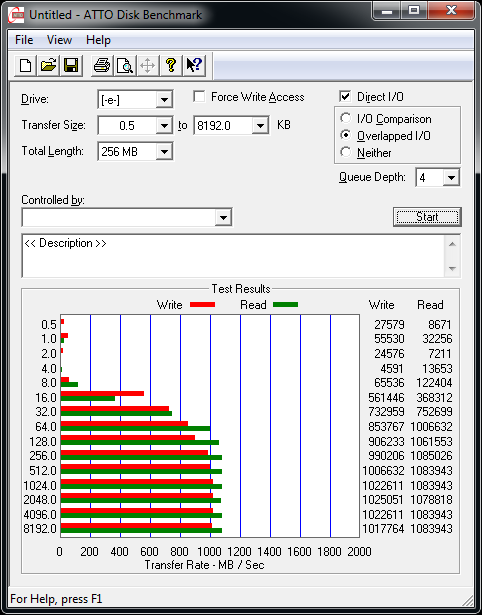Screen dimensions: 482x615
Task: Click the read value 1006632 for 64.0
Action: click(x=431, y=426)
